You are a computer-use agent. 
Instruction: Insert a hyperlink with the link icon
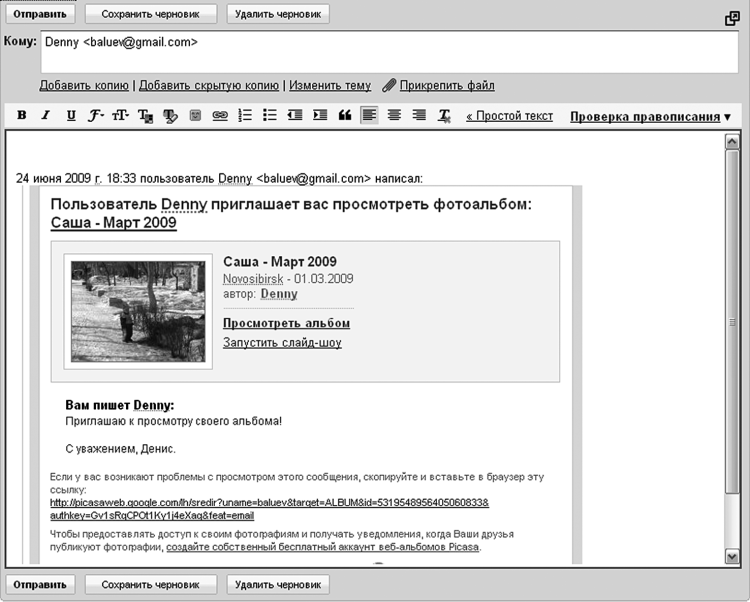pyautogui.click(x=220, y=116)
